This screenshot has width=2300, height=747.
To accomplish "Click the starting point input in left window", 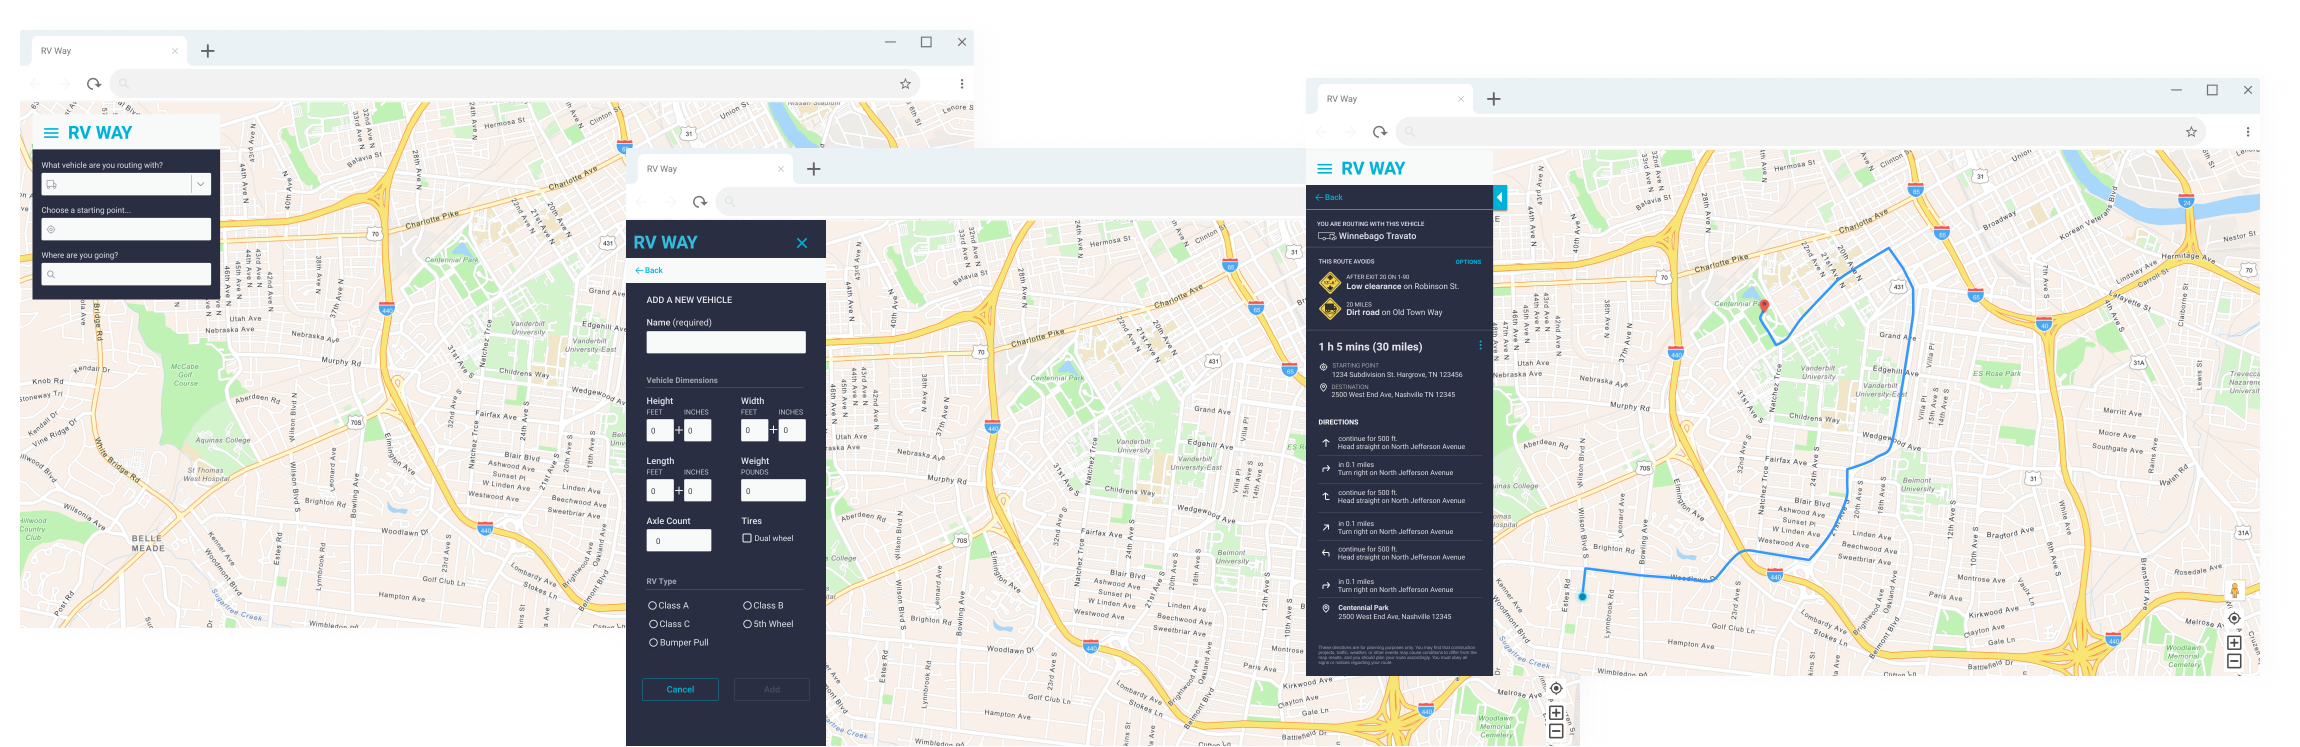I will [x=126, y=229].
